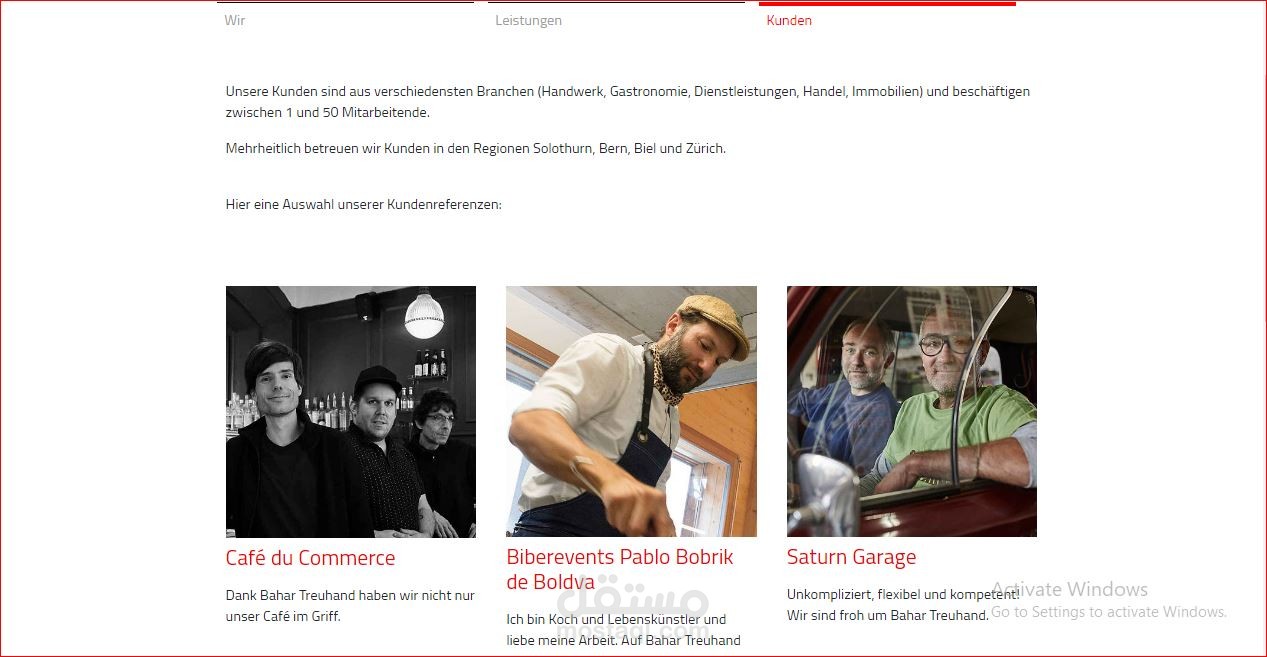The width and height of the screenshot is (1267, 657).
Task: Click 'Go to Settings to activate Windows'
Action: [x=1109, y=612]
